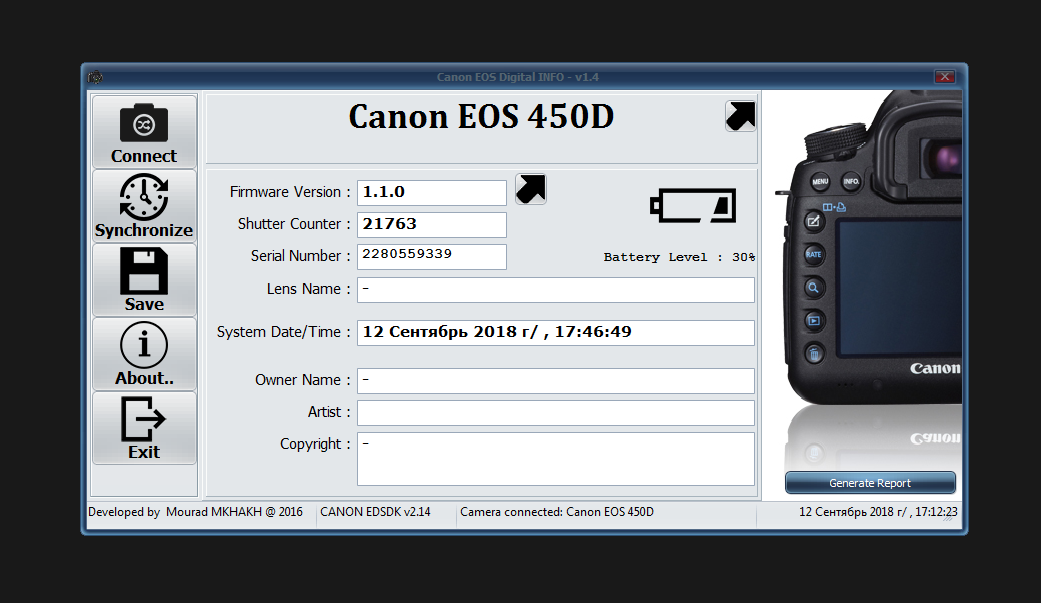Viewport: 1041px width, 603px height.
Task: Focus the Lens Name field
Action: (555, 290)
